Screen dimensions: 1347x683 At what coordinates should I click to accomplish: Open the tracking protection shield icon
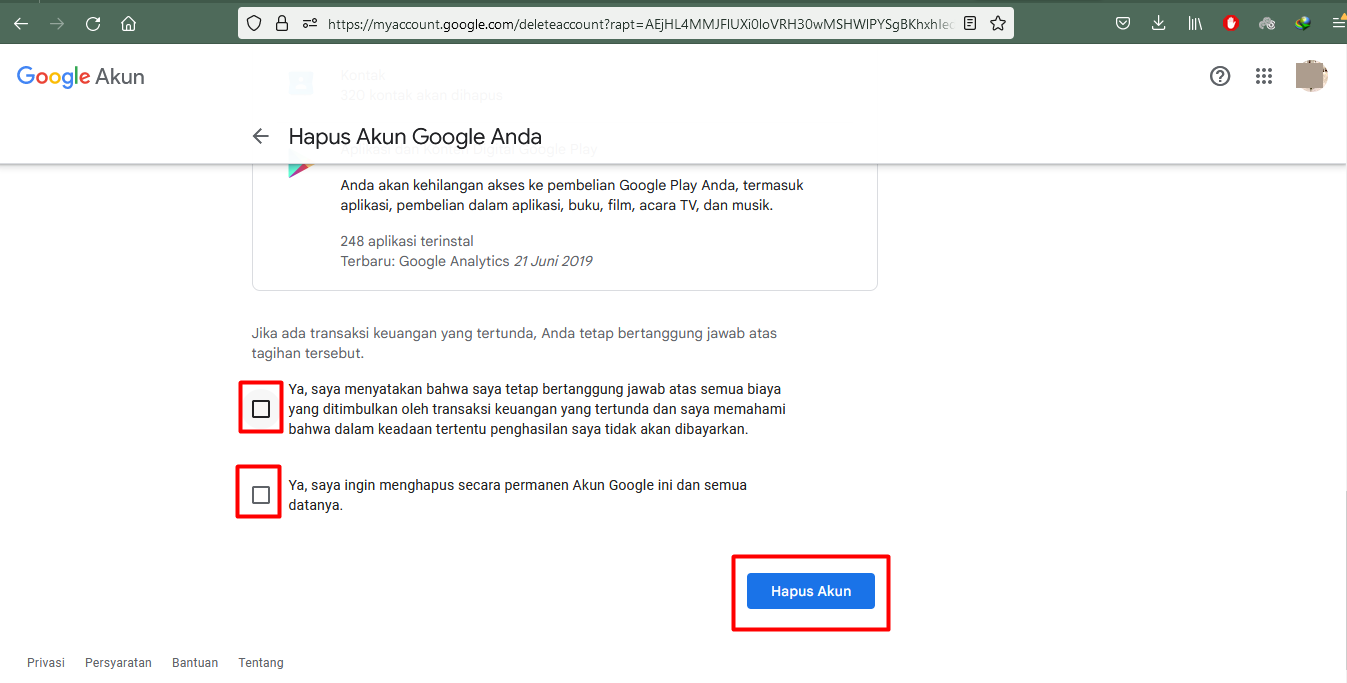point(254,23)
